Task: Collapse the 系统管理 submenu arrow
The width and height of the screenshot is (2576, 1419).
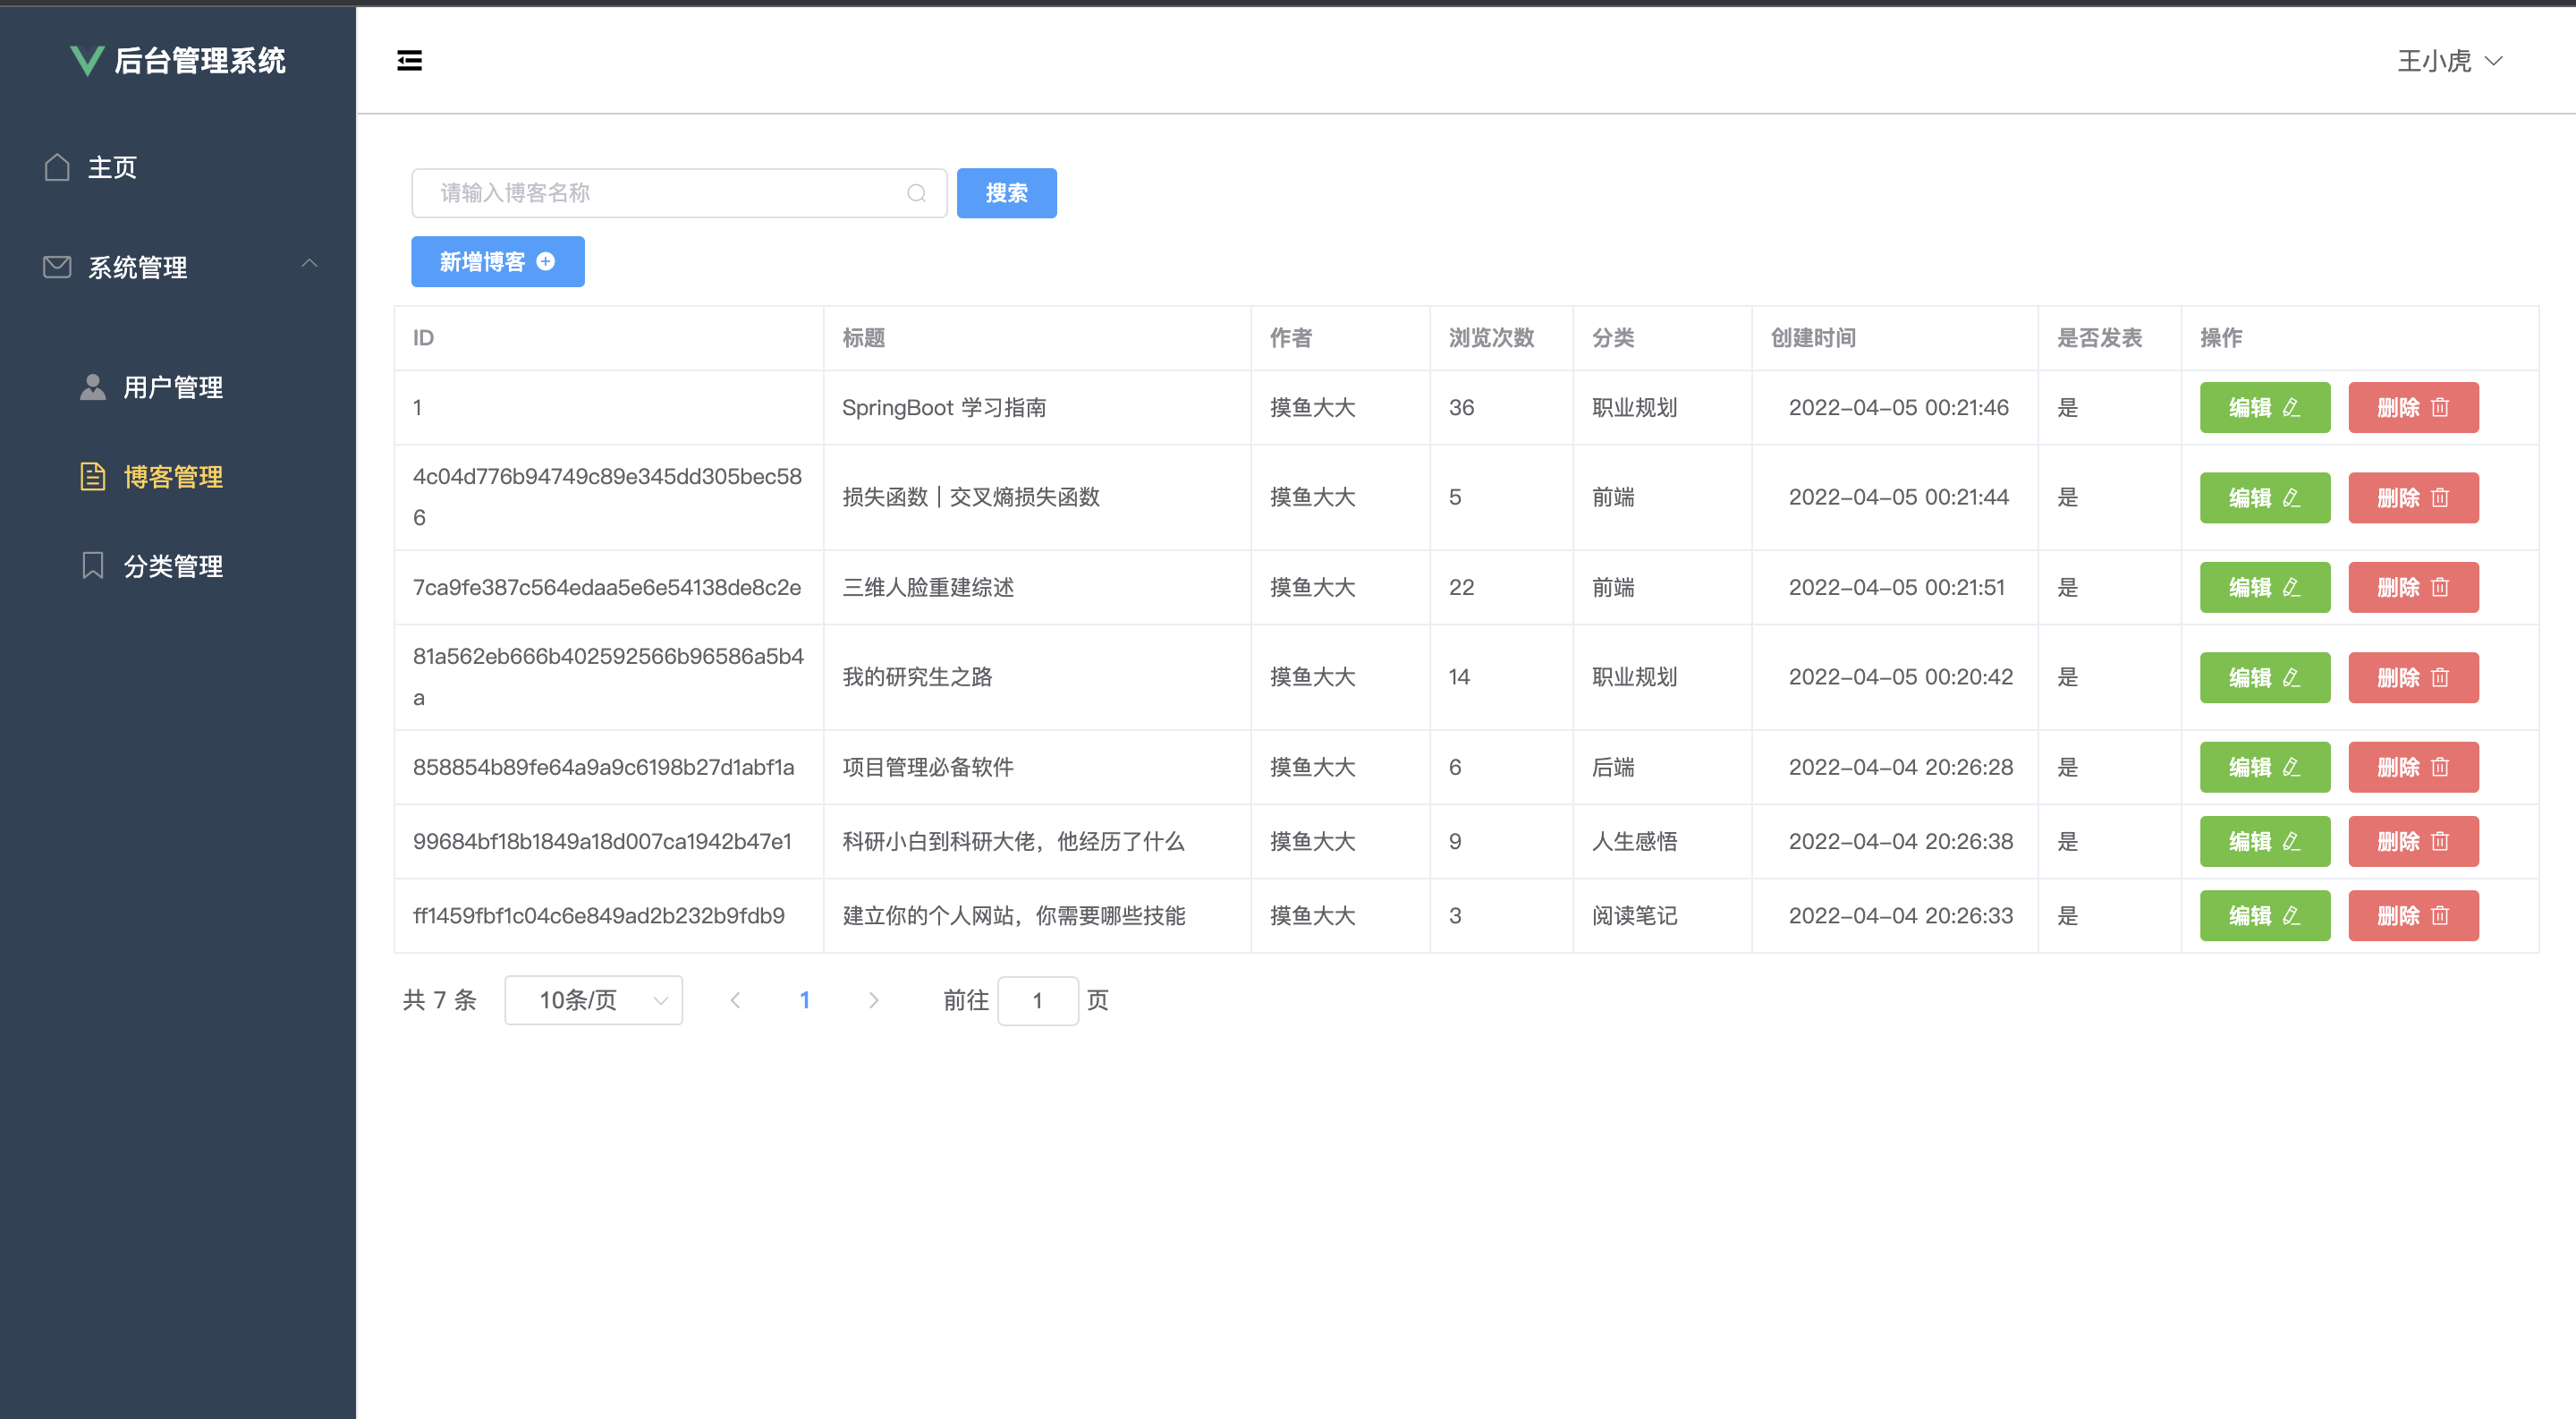Action: 309,264
